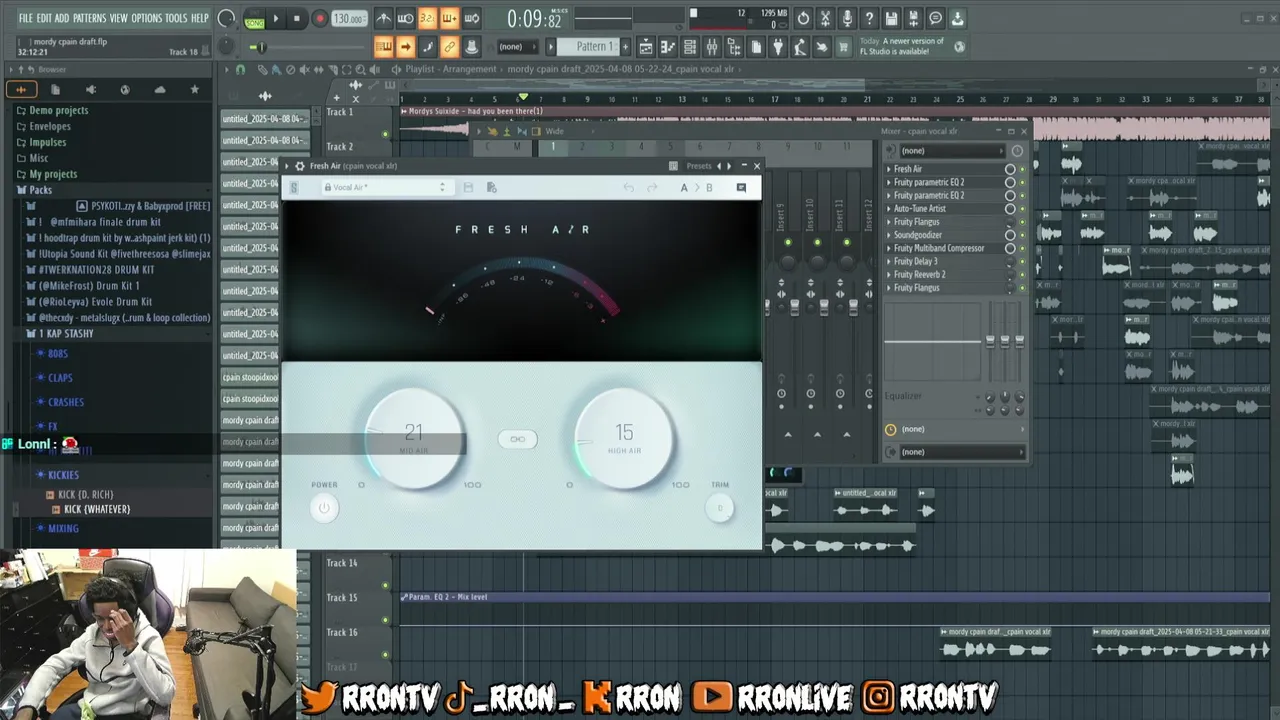Toggle Song/Pattern mode button
The height and width of the screenshot is (720, 1280).
tap(254, 18)
